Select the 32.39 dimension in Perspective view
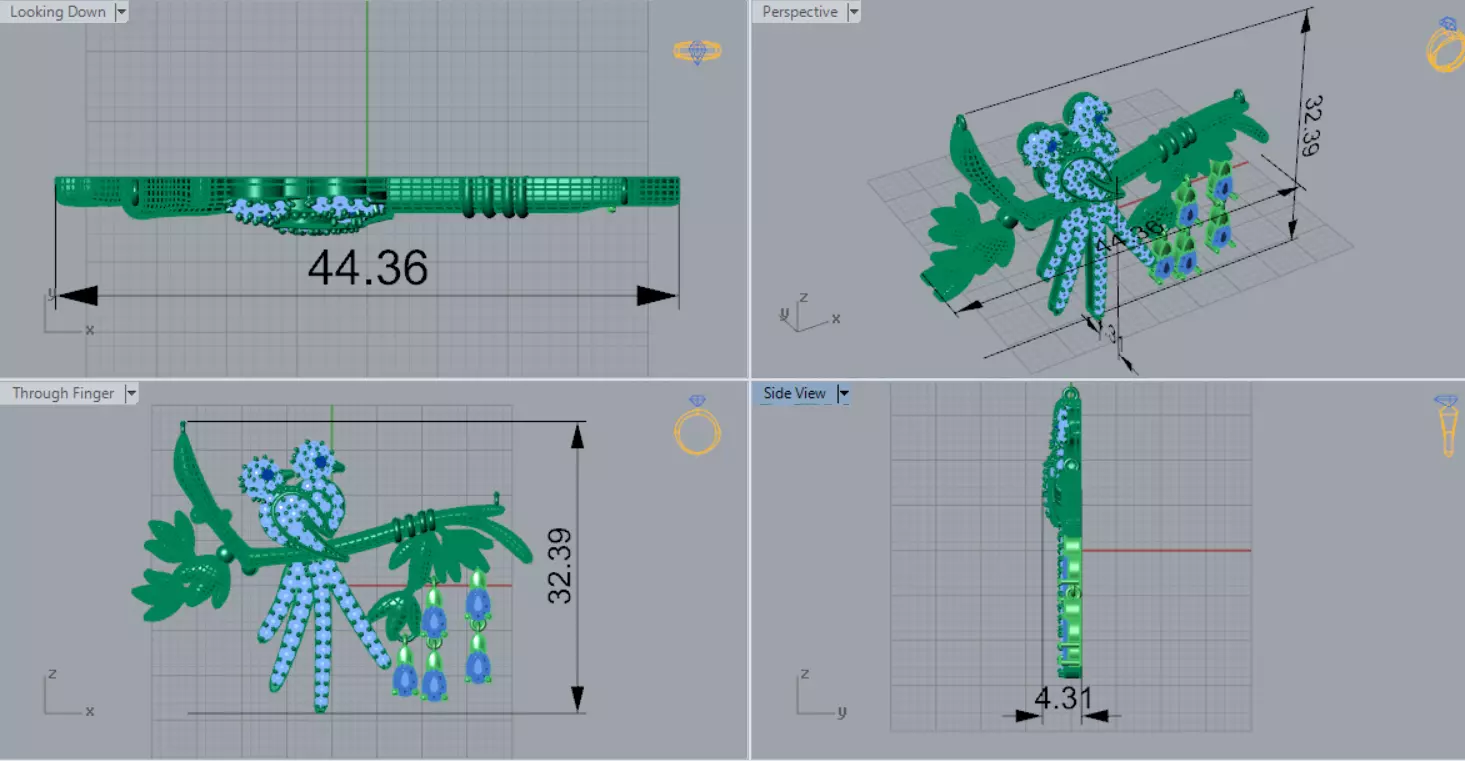The width and height of the screenshot is (1465, 761). pos(1314,126)
